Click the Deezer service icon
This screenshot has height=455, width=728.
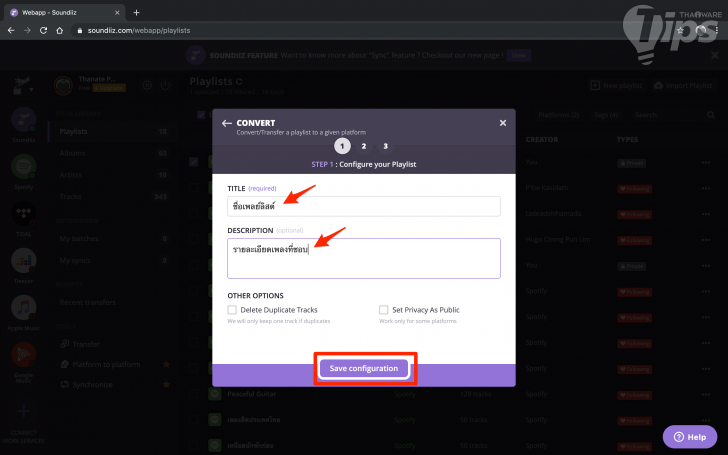25,260
